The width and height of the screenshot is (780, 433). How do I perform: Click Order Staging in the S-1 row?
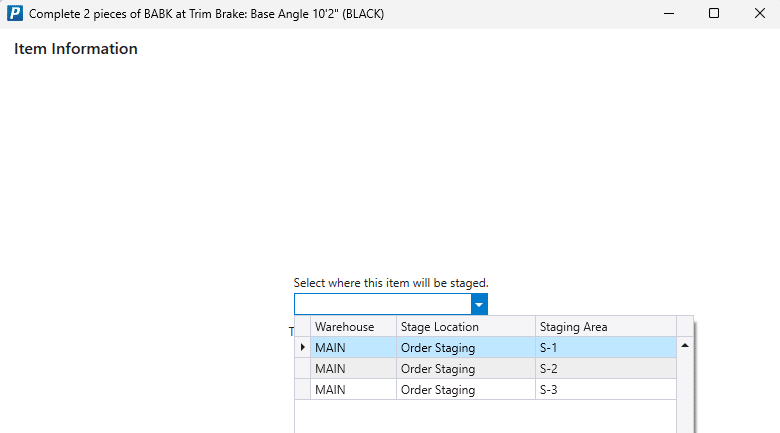[x=465, y=348]
